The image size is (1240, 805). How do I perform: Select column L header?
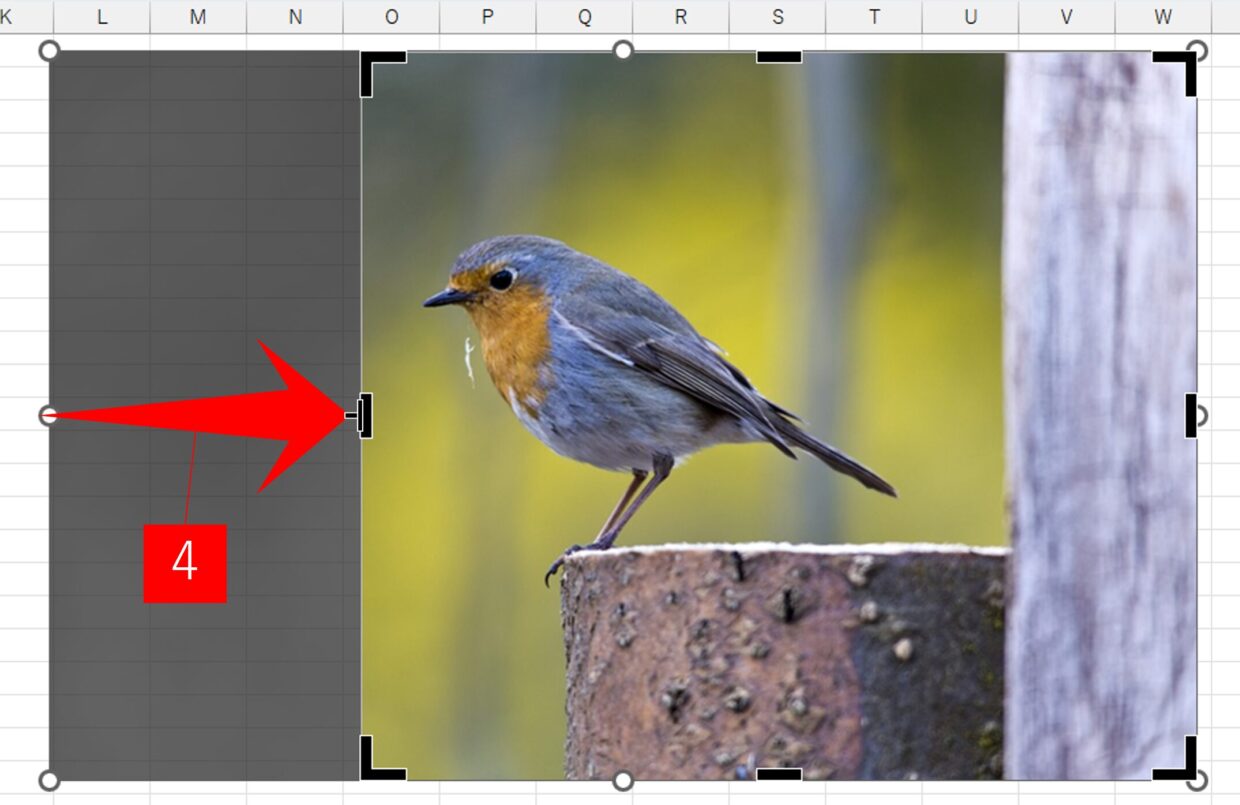[x=101, y=16]
